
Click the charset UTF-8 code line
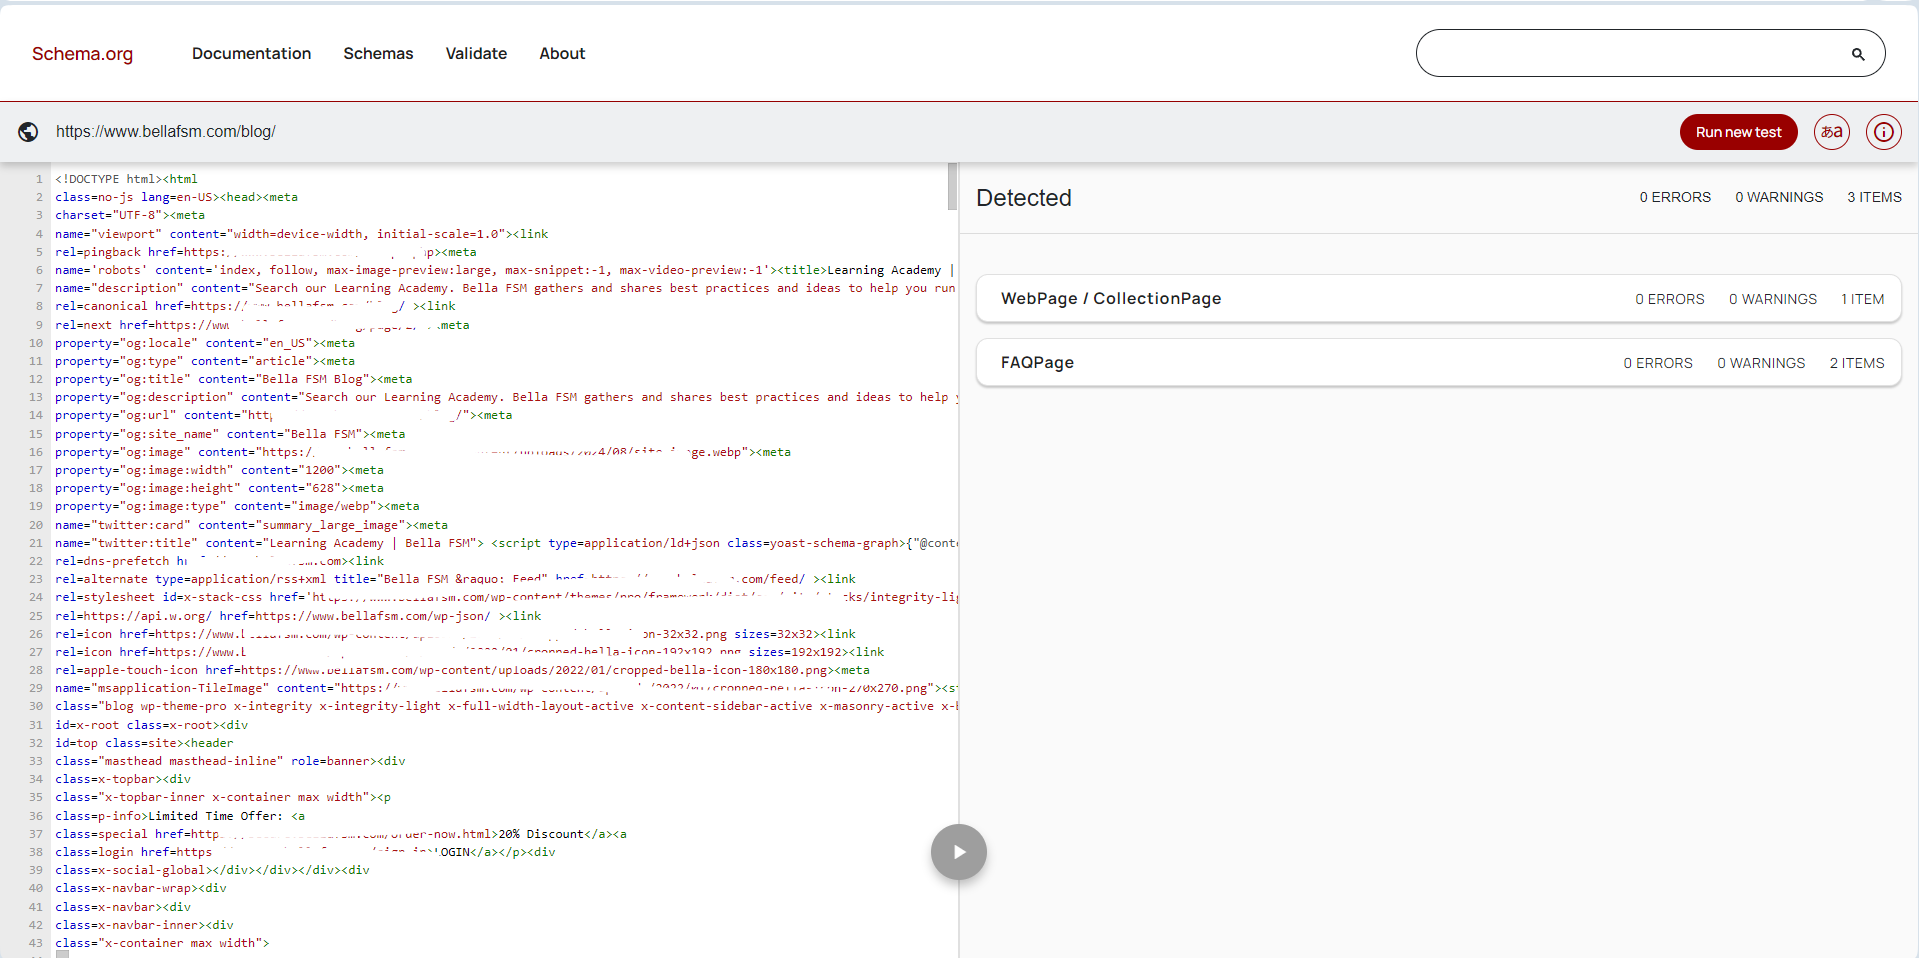tap(130, 215)
